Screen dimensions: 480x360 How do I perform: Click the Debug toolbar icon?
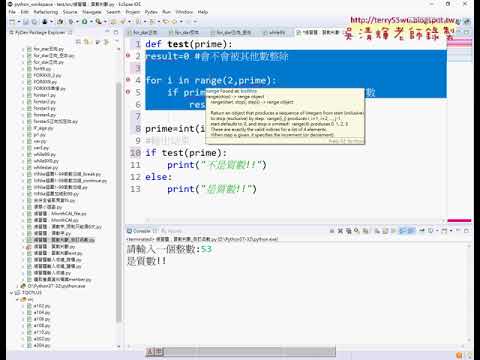pyautogui.click(x=71, y=22)
